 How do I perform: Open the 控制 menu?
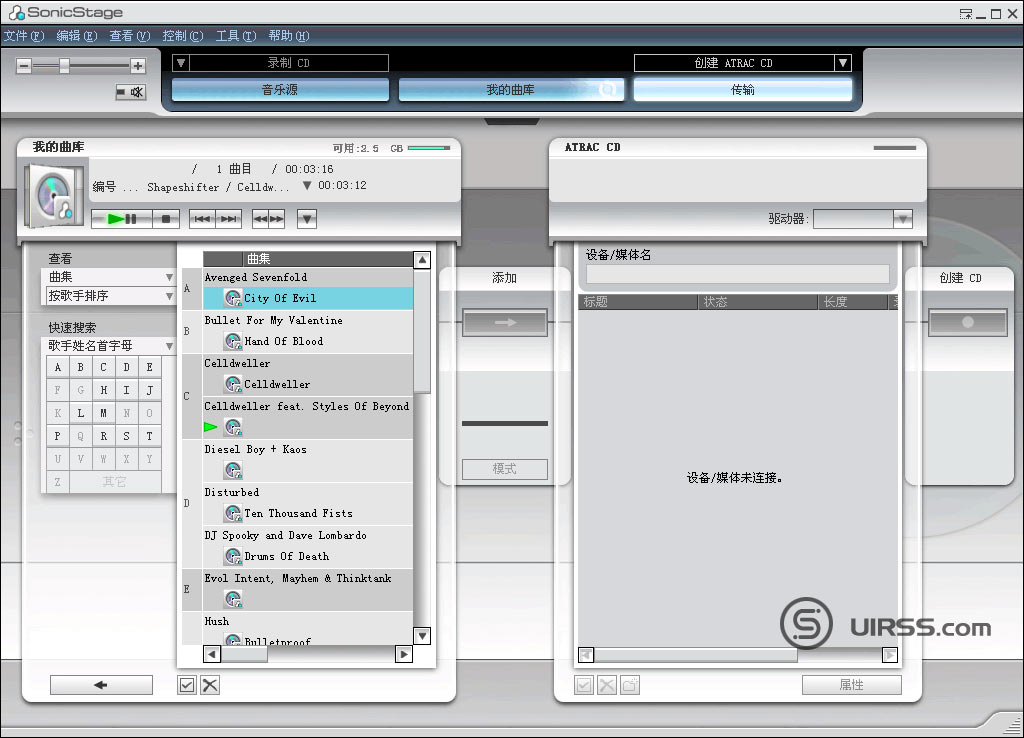(x=183, y=35)
